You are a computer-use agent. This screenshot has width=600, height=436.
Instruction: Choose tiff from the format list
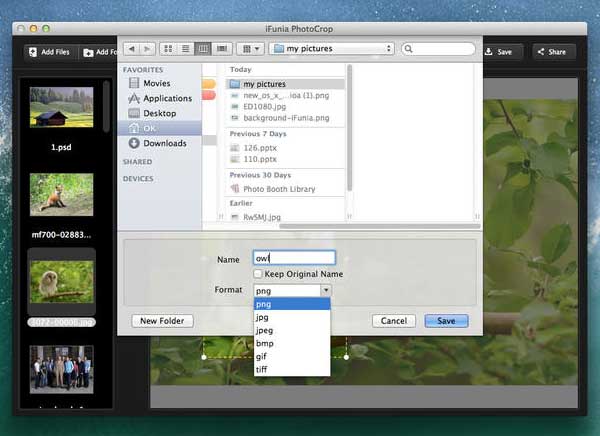[292, 369]
